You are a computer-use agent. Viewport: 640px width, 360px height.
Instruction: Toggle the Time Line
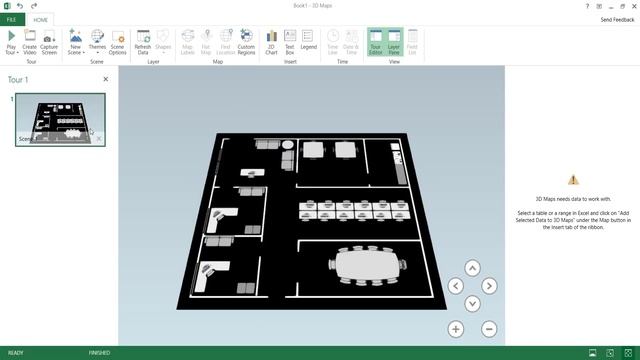(x=333, y=42)
